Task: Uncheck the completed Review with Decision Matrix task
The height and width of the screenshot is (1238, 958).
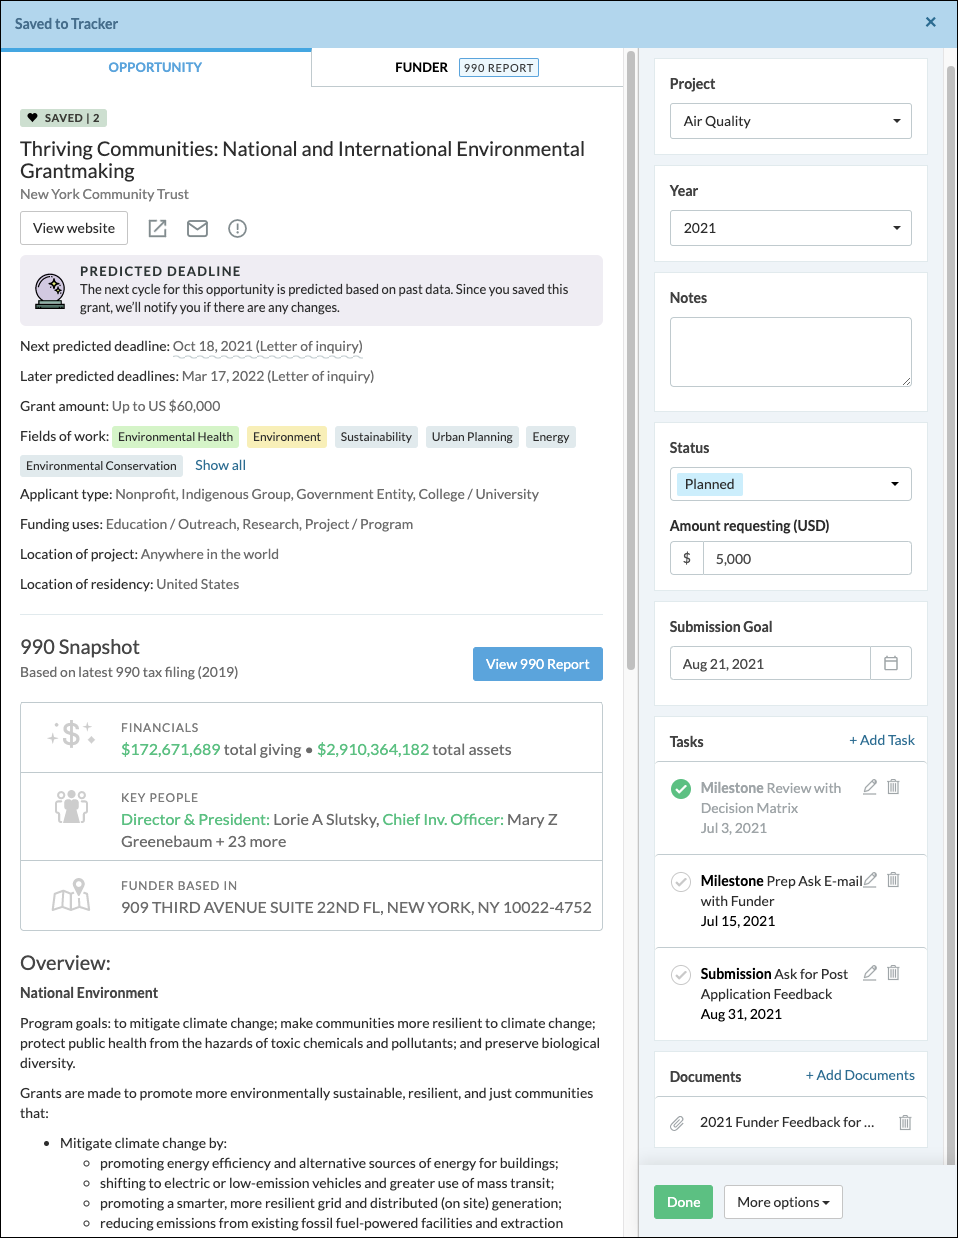Action: (x=681, y=787)
